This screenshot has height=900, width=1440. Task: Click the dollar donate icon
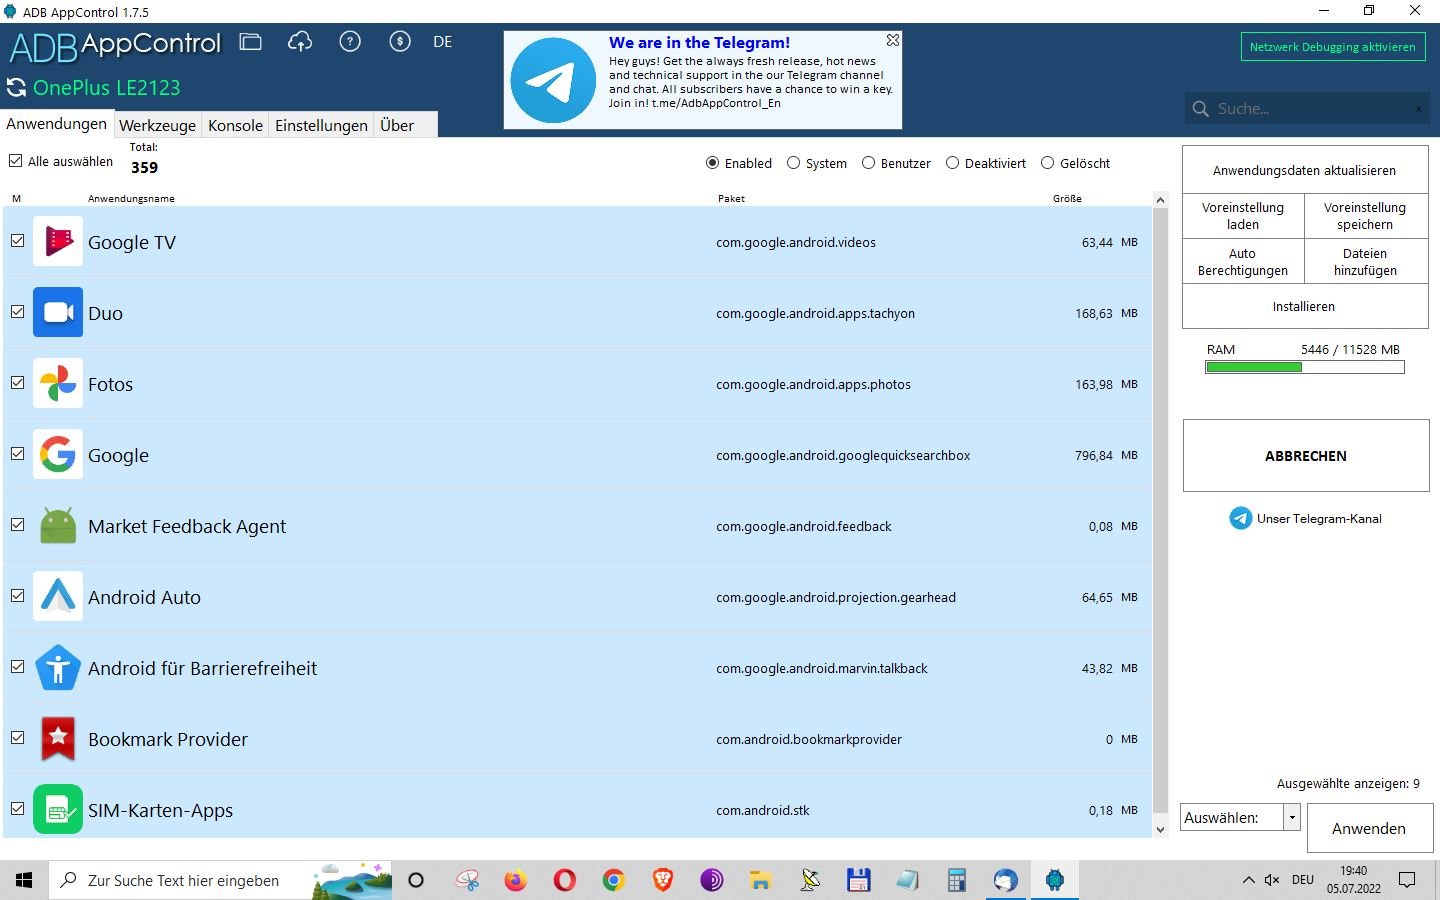(400, 42)
